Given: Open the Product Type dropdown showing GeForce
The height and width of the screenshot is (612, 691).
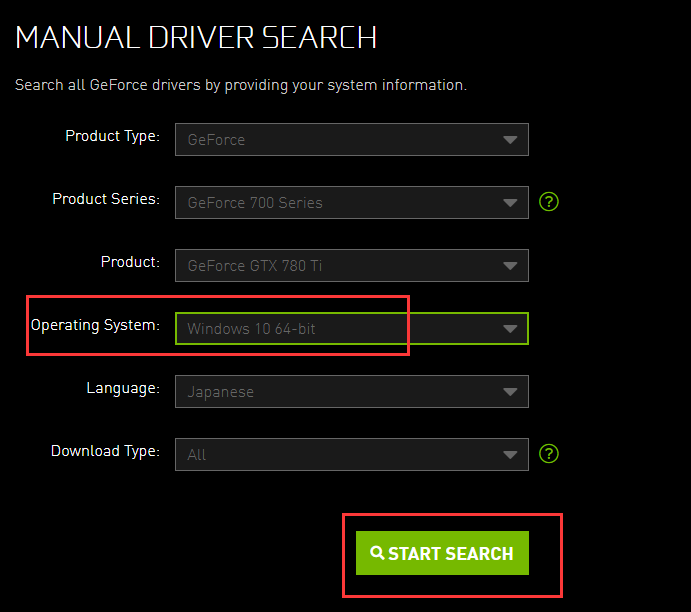Looking at the screenshot, I should coord(352,140).
